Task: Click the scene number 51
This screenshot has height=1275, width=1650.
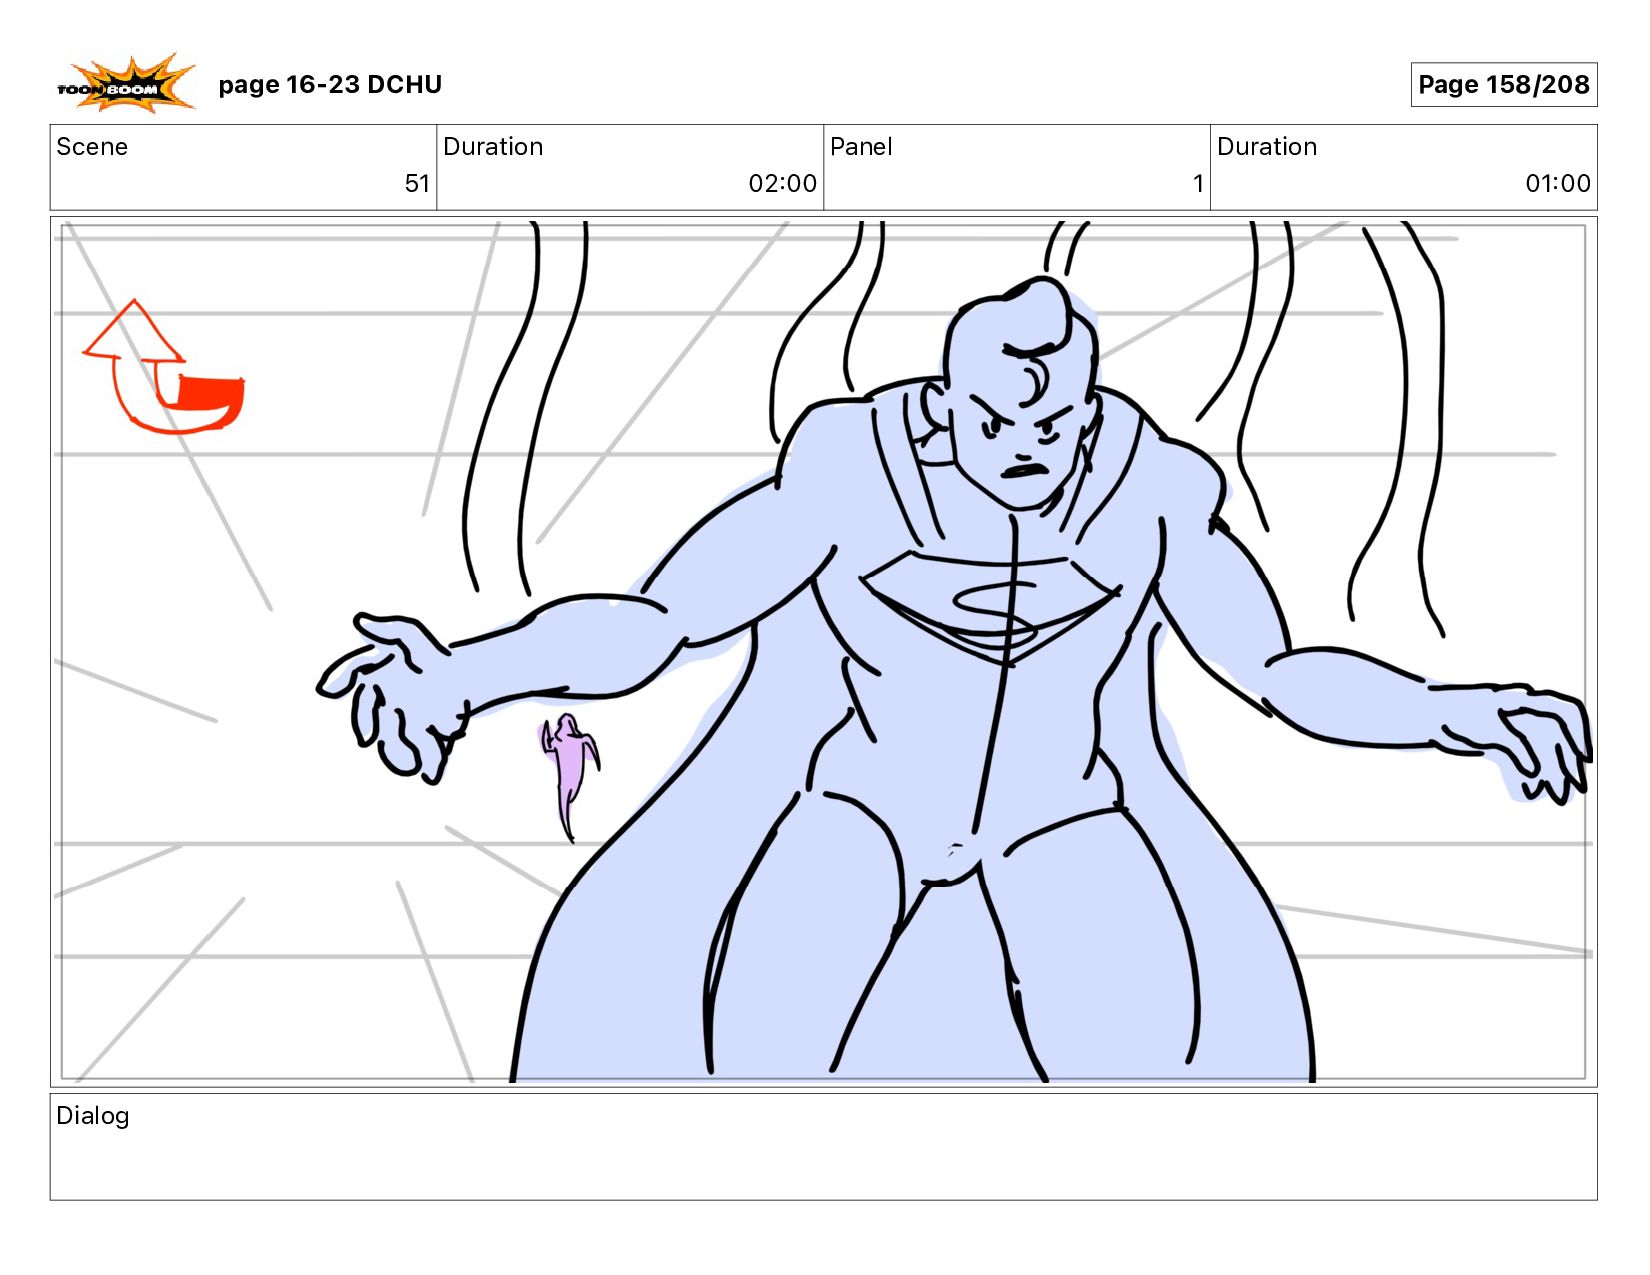Action: 417,183
